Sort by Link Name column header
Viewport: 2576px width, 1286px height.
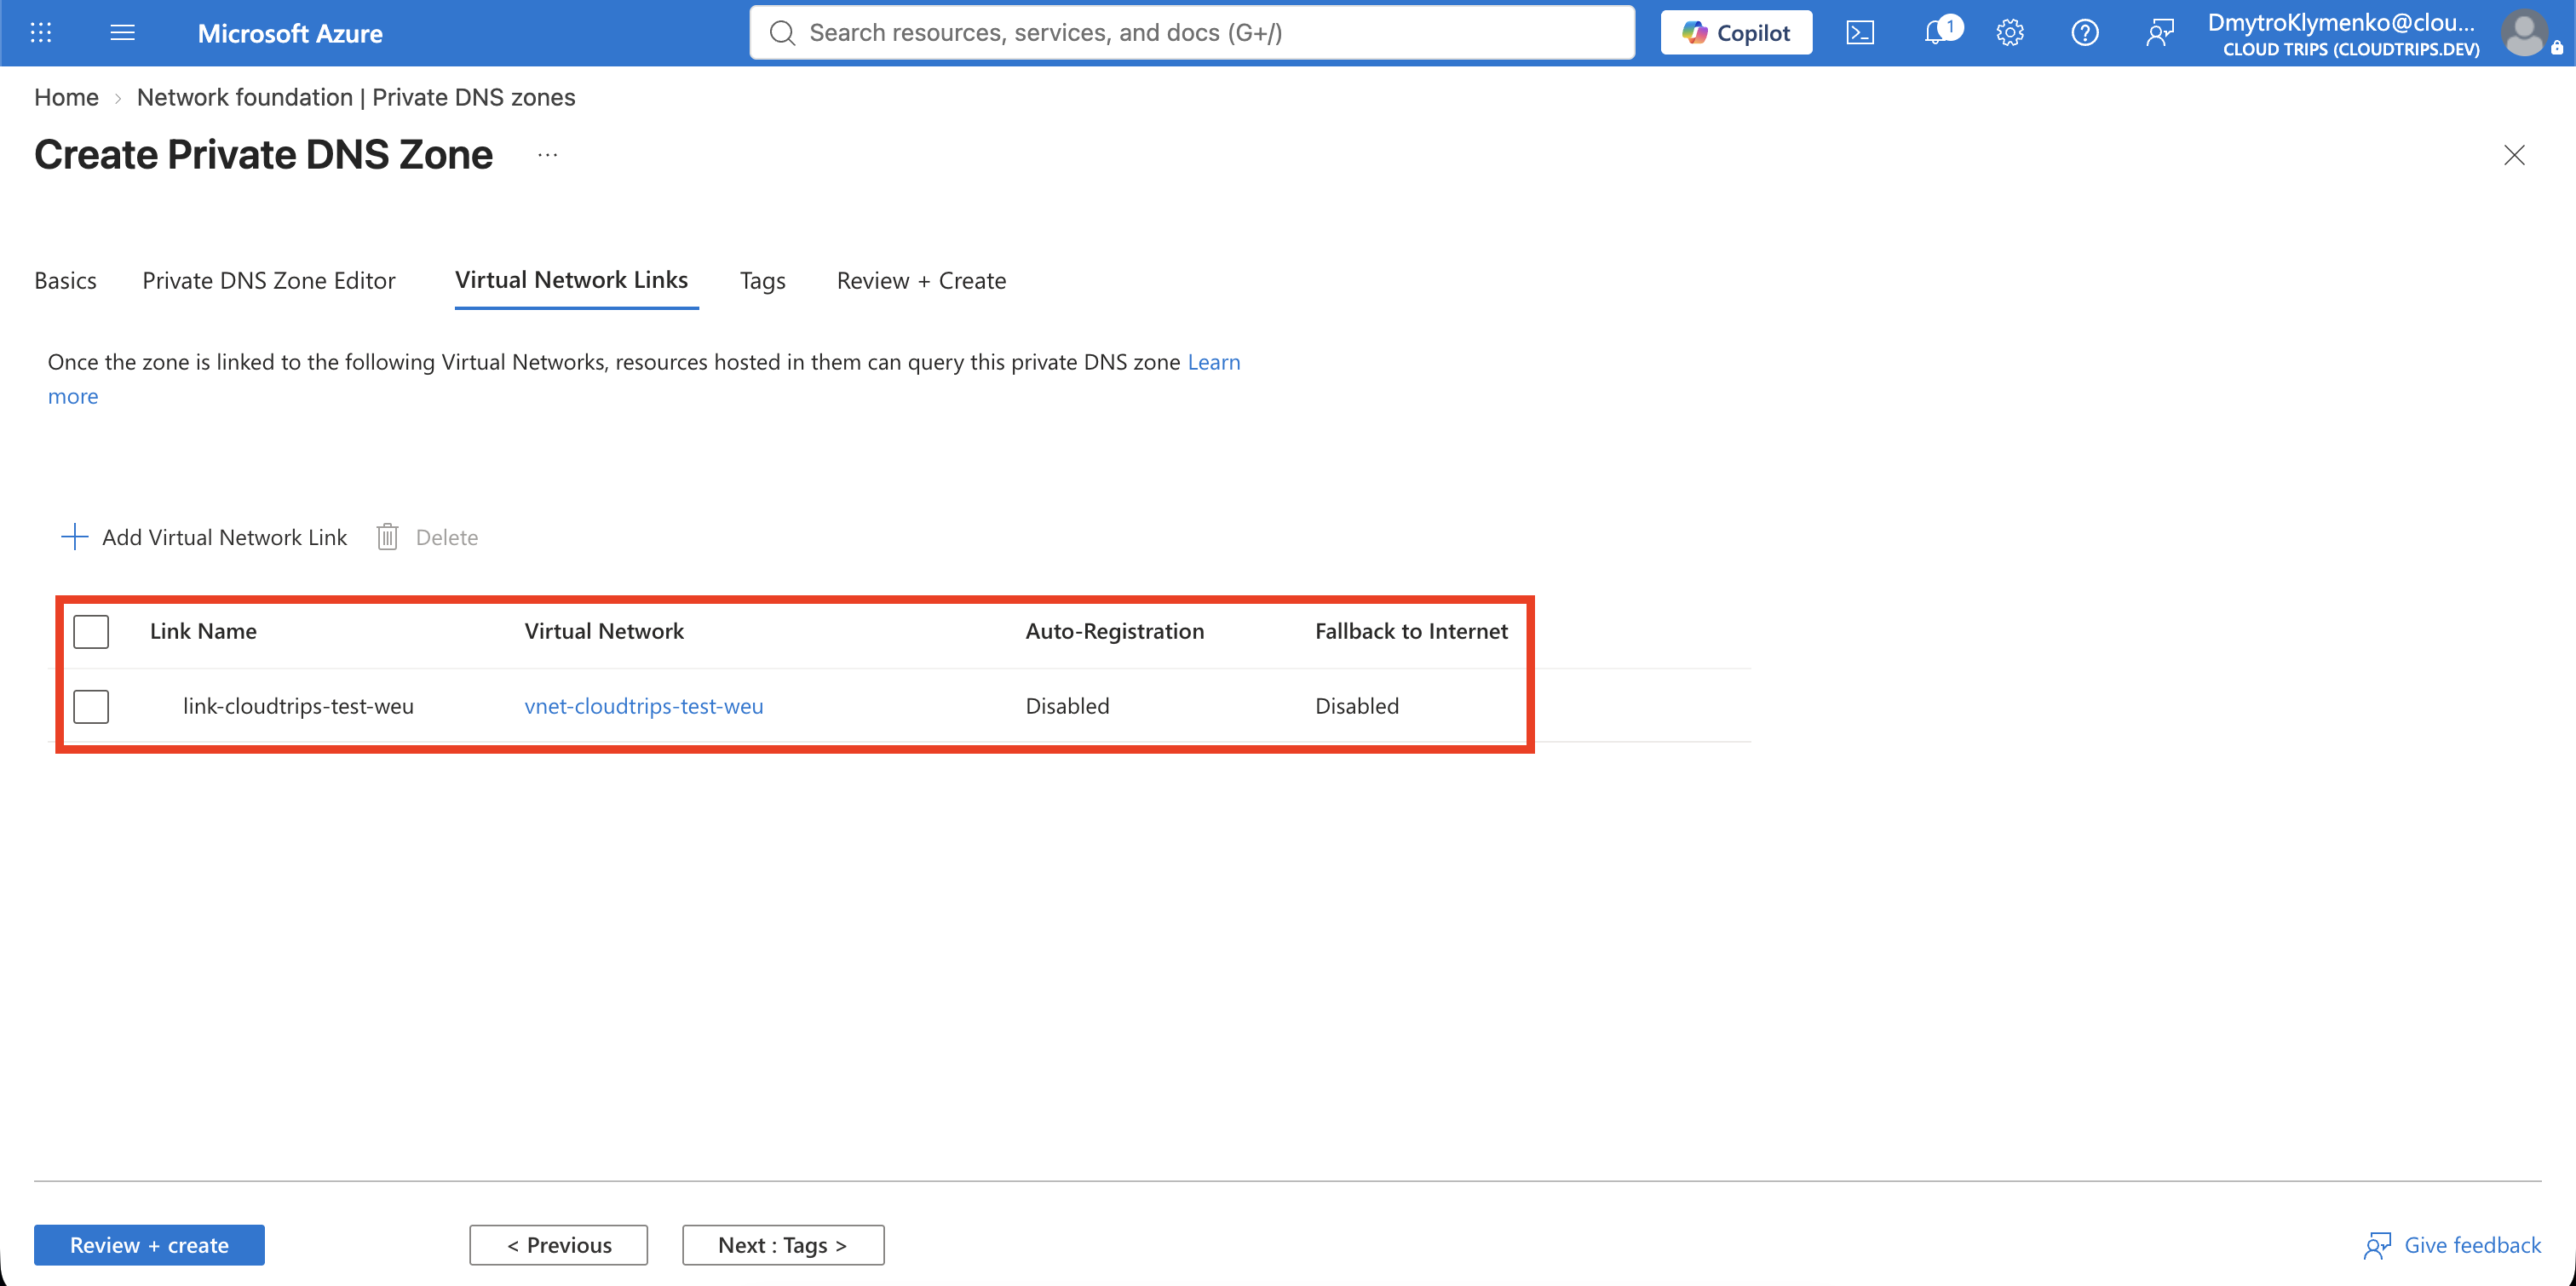[203, 631]
